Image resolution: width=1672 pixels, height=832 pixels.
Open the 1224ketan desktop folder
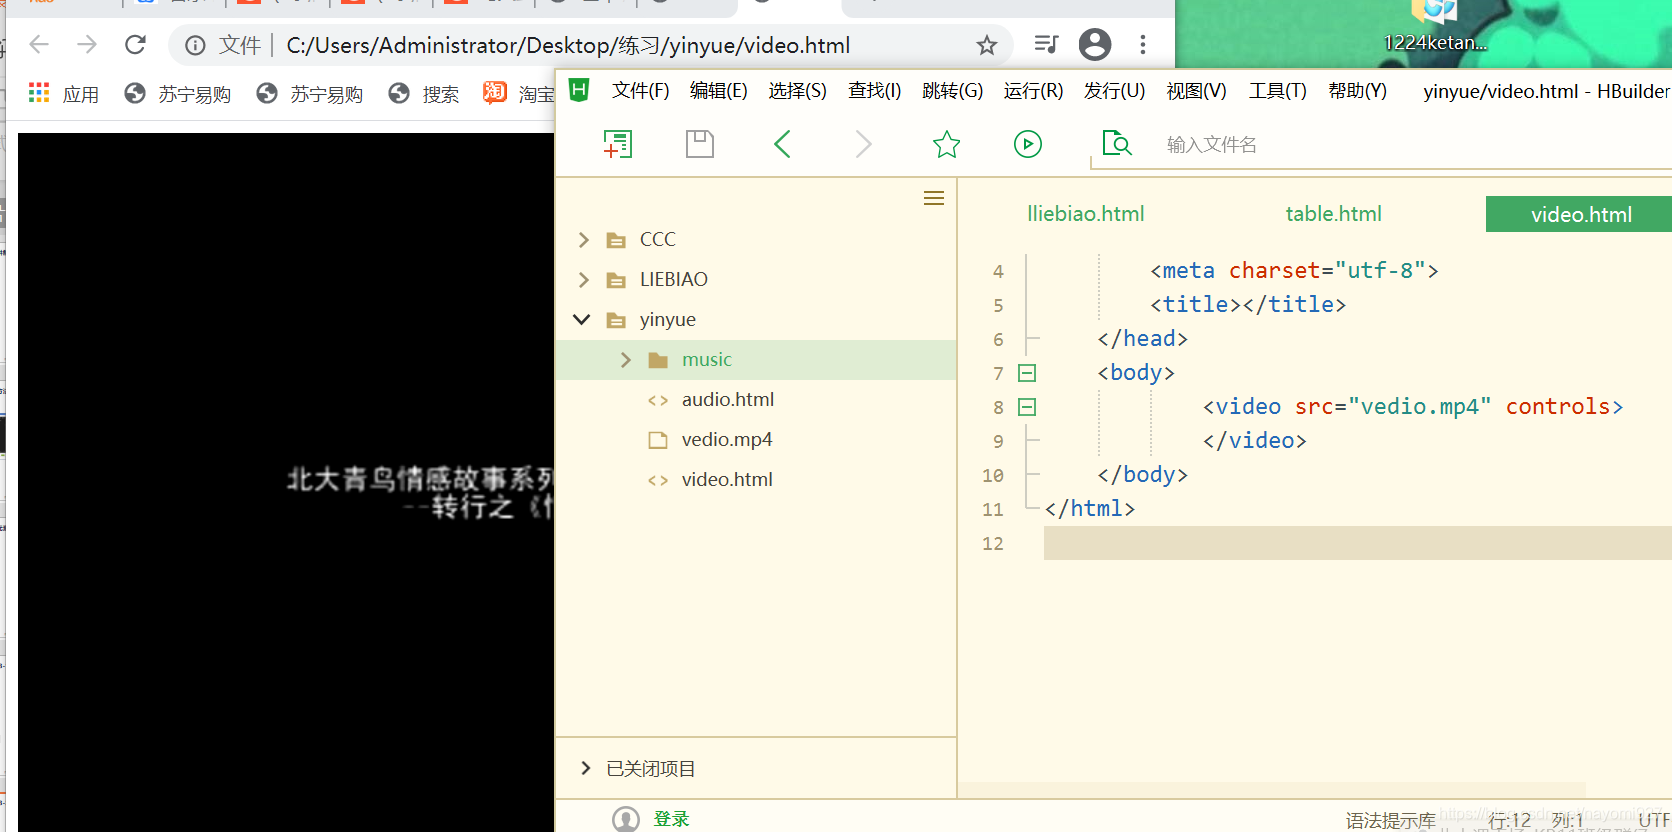tap(1435, 26)
